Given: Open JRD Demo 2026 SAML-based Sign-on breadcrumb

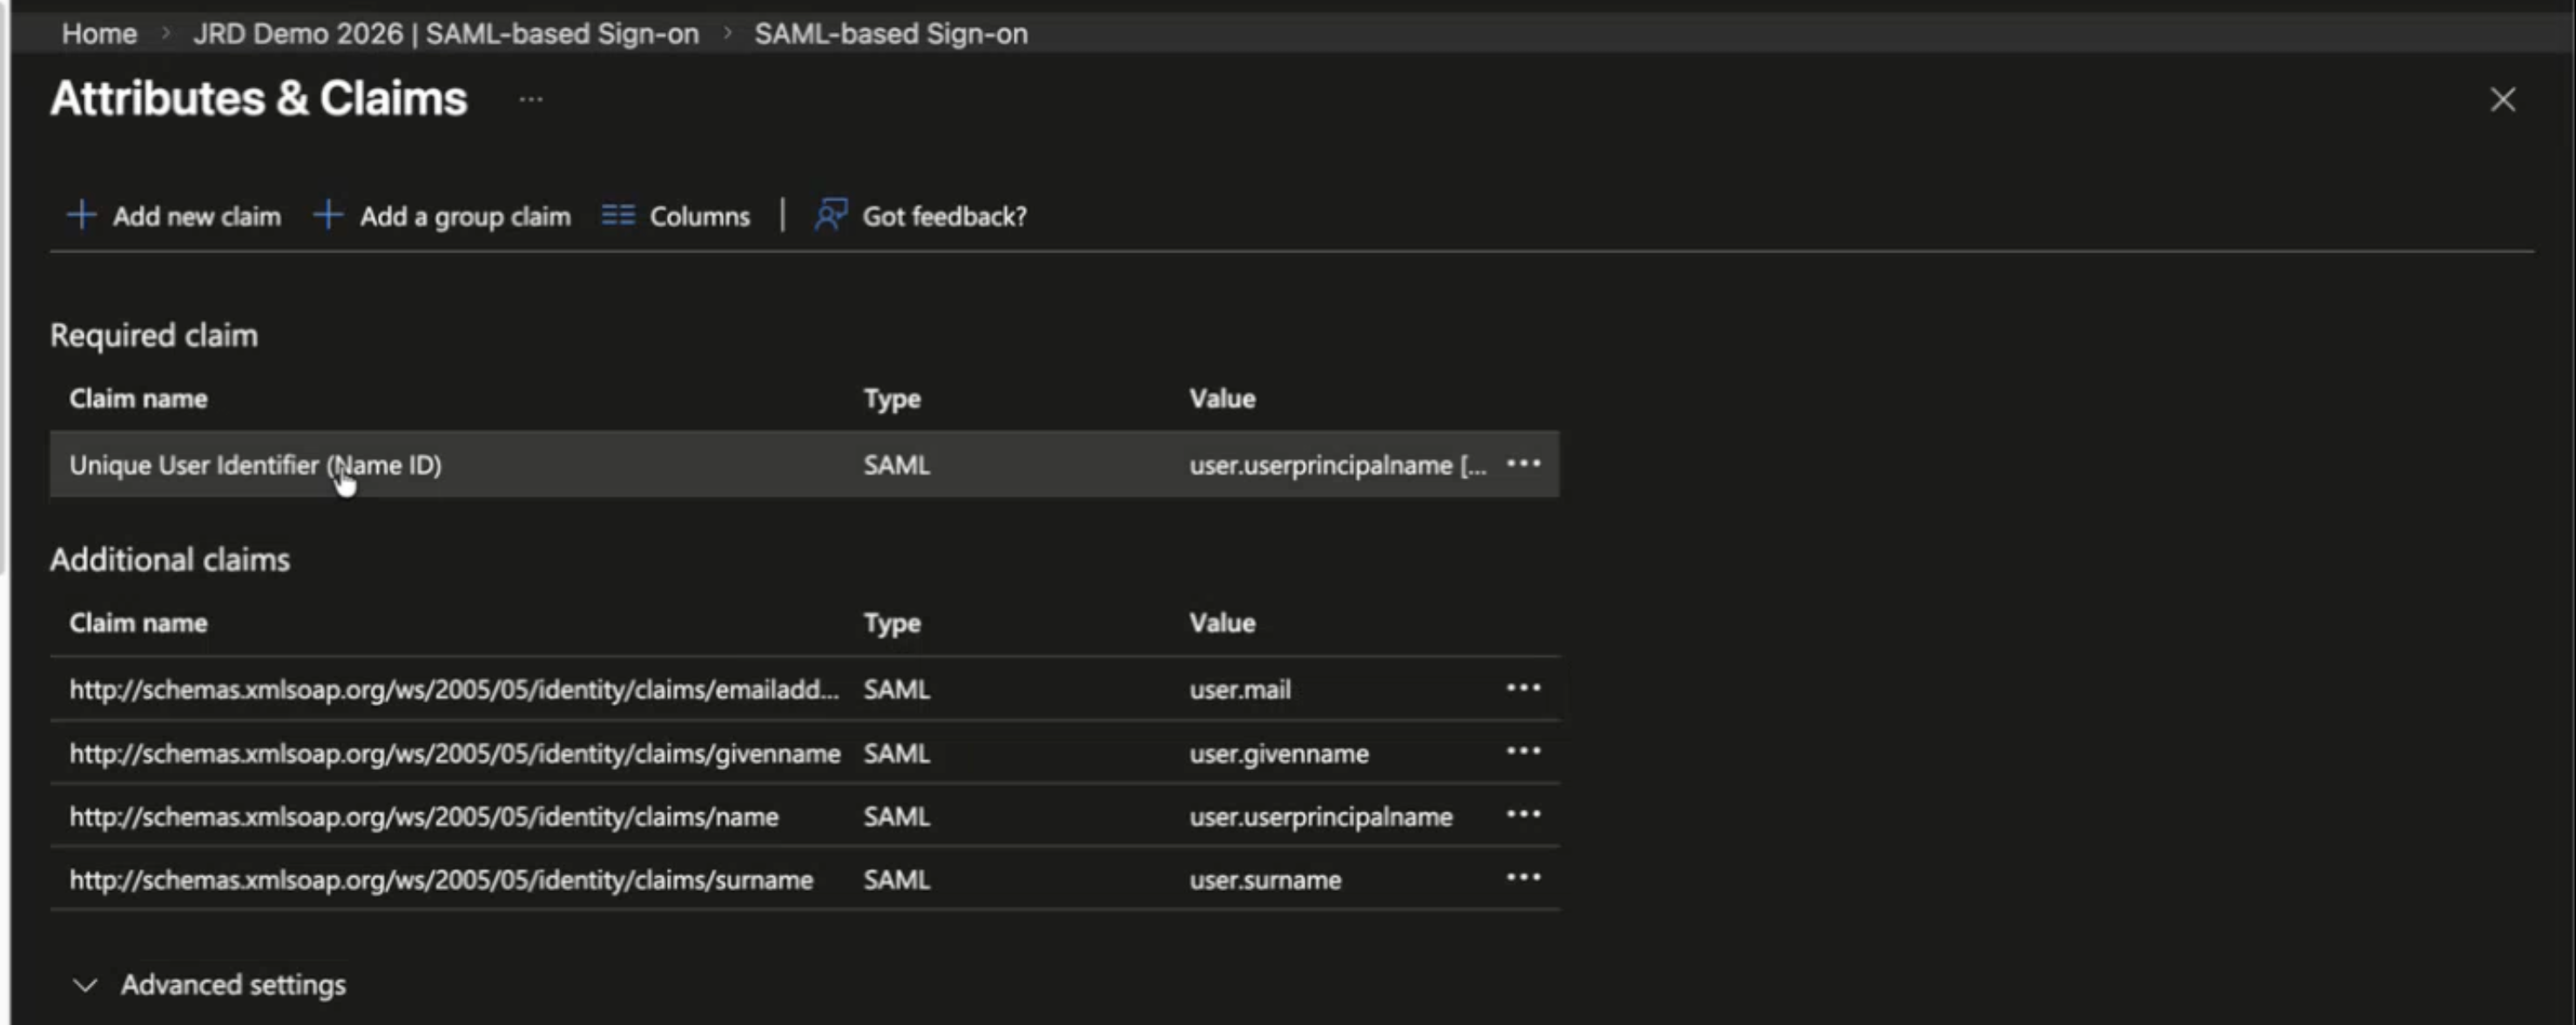Looking at the screenshot, I should (446, 33).
